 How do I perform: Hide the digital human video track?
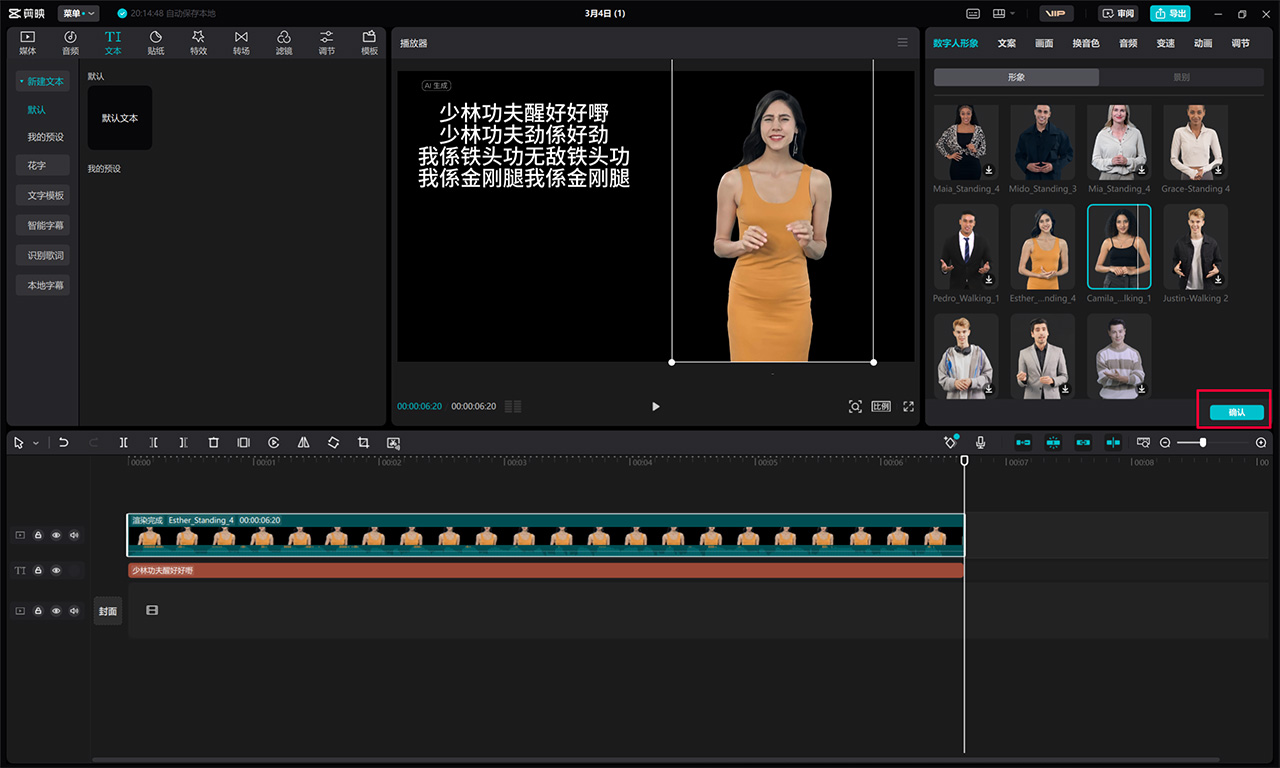tap(56, 535)
